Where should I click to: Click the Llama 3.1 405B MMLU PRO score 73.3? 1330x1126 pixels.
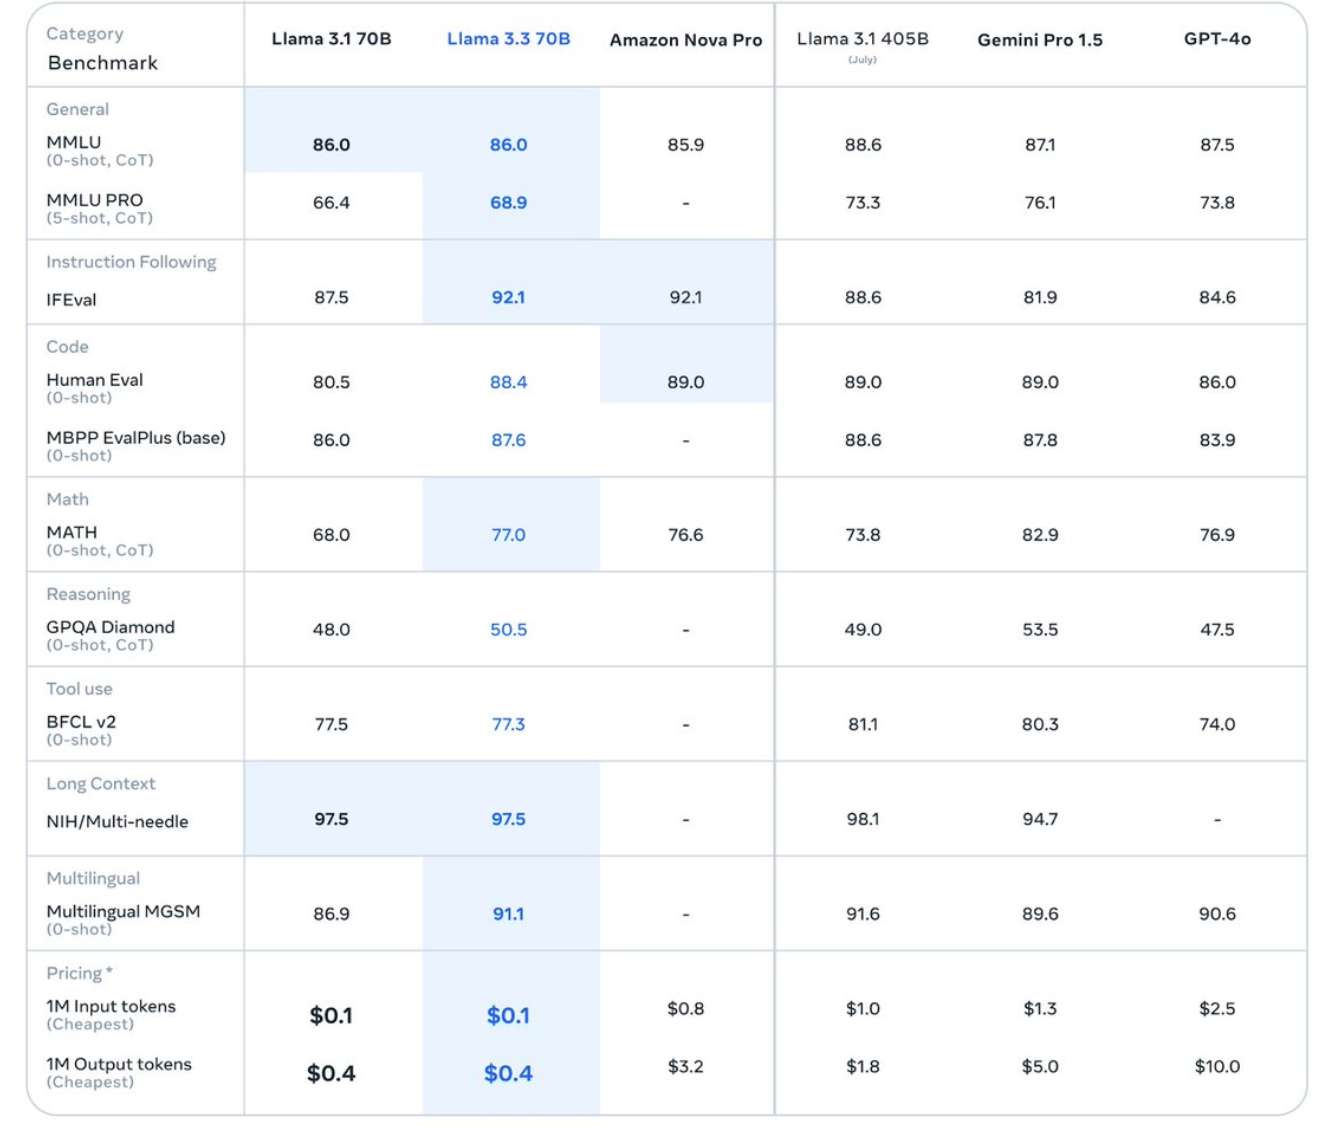863,203
